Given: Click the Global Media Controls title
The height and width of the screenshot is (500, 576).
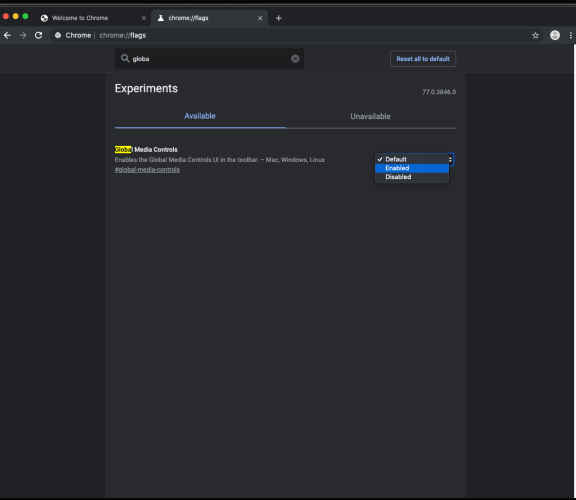Looking at the screenshot, I should 146,150.
